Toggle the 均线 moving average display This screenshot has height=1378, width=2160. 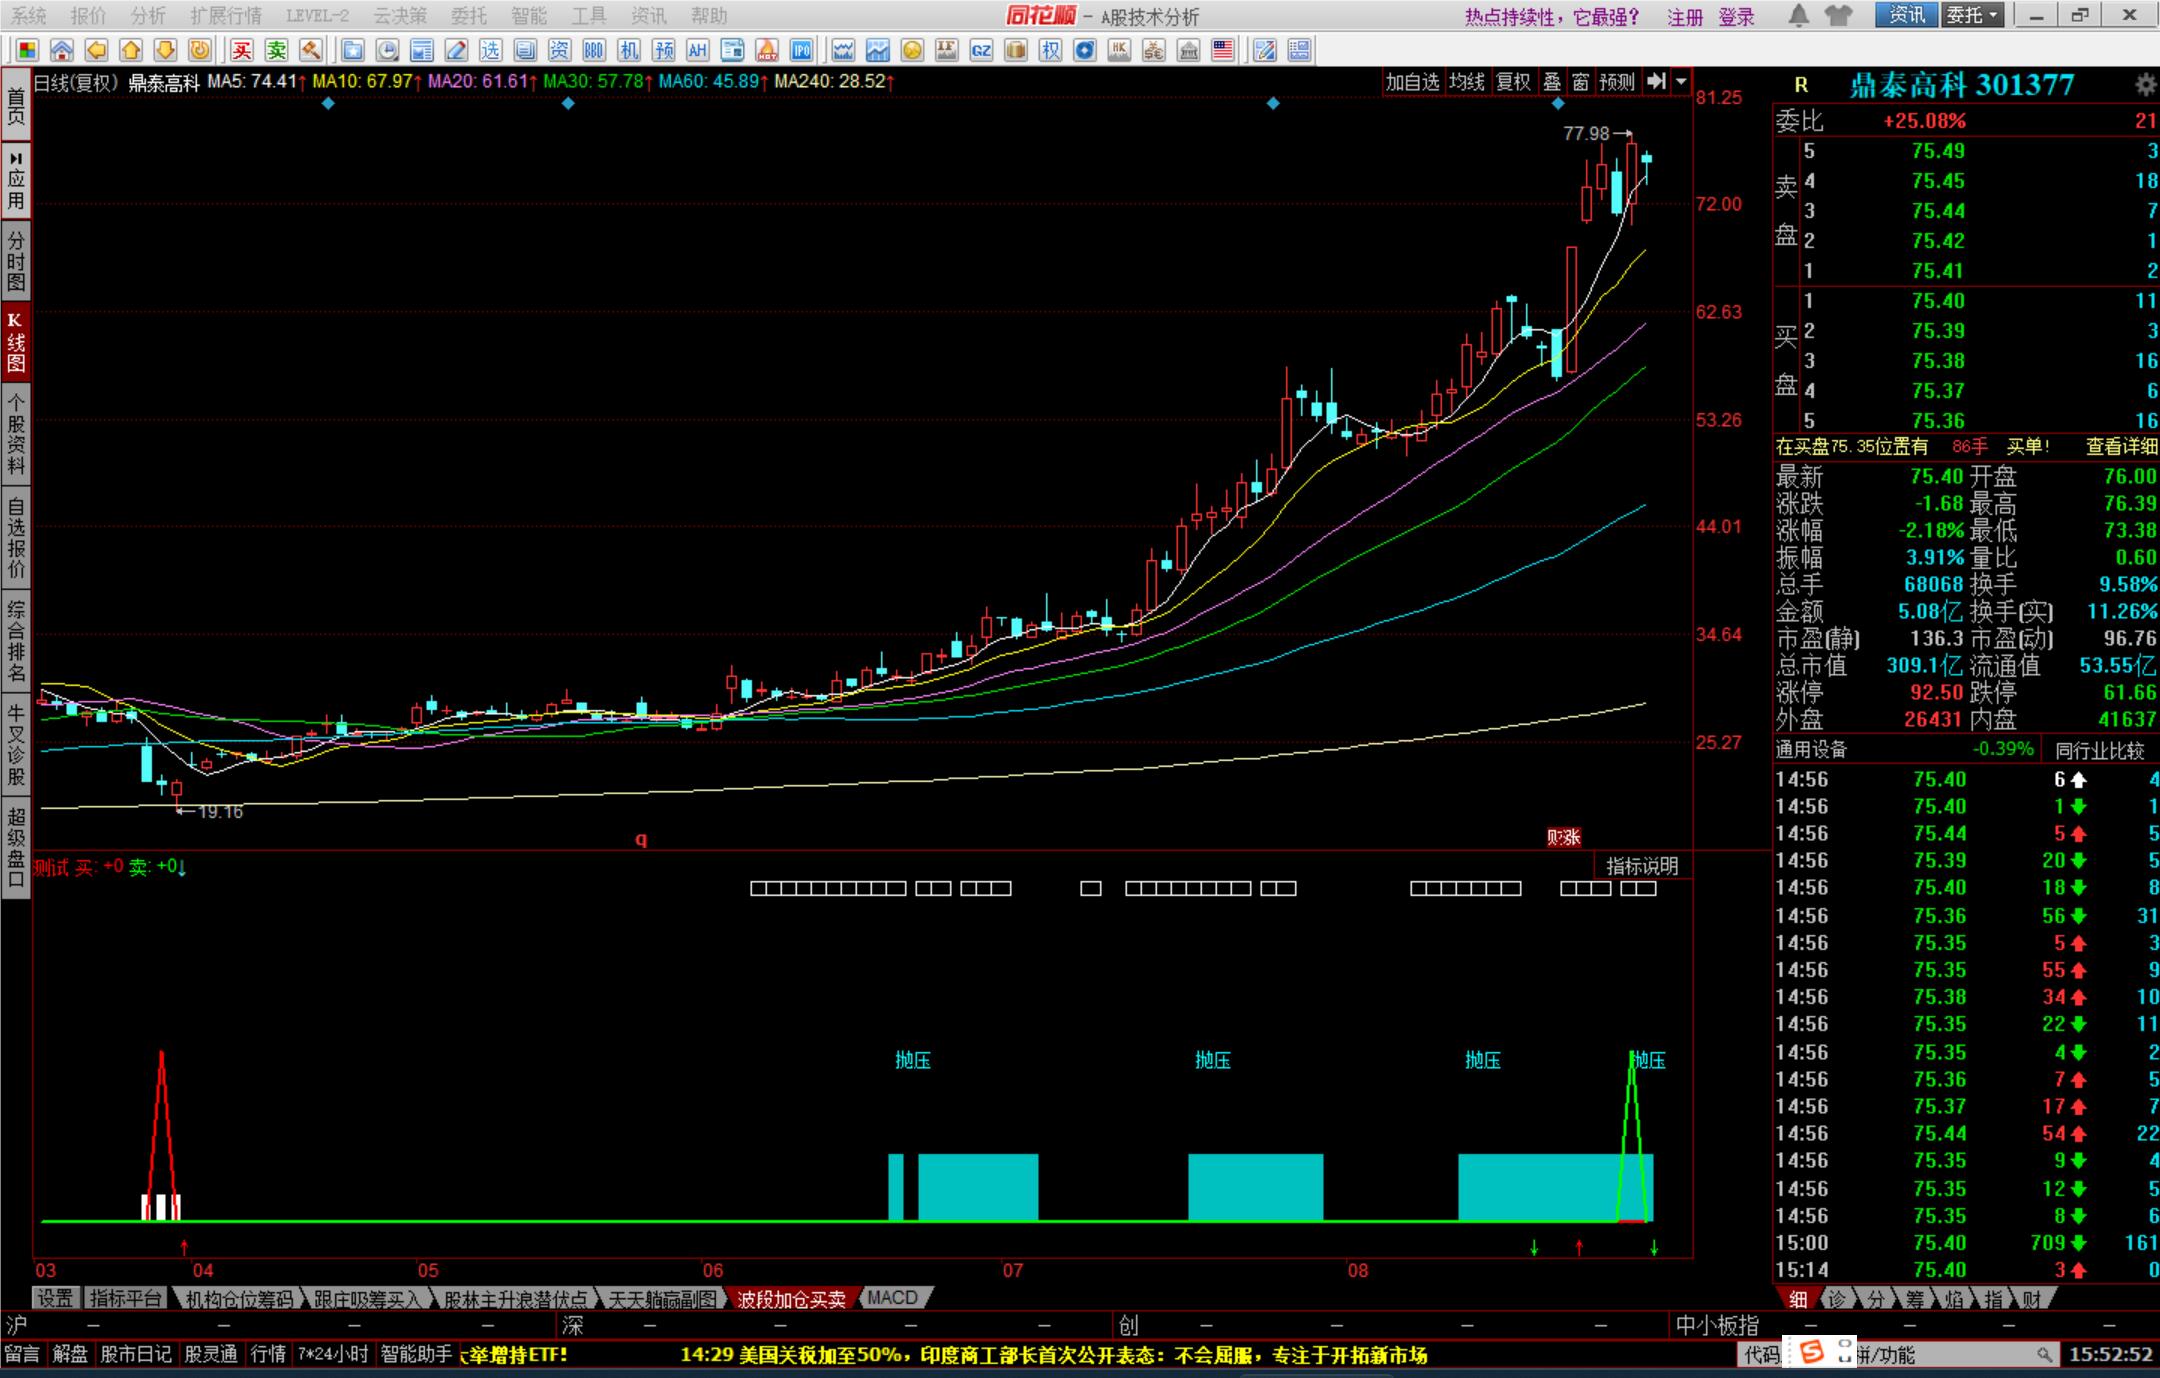click(1467, 82)
